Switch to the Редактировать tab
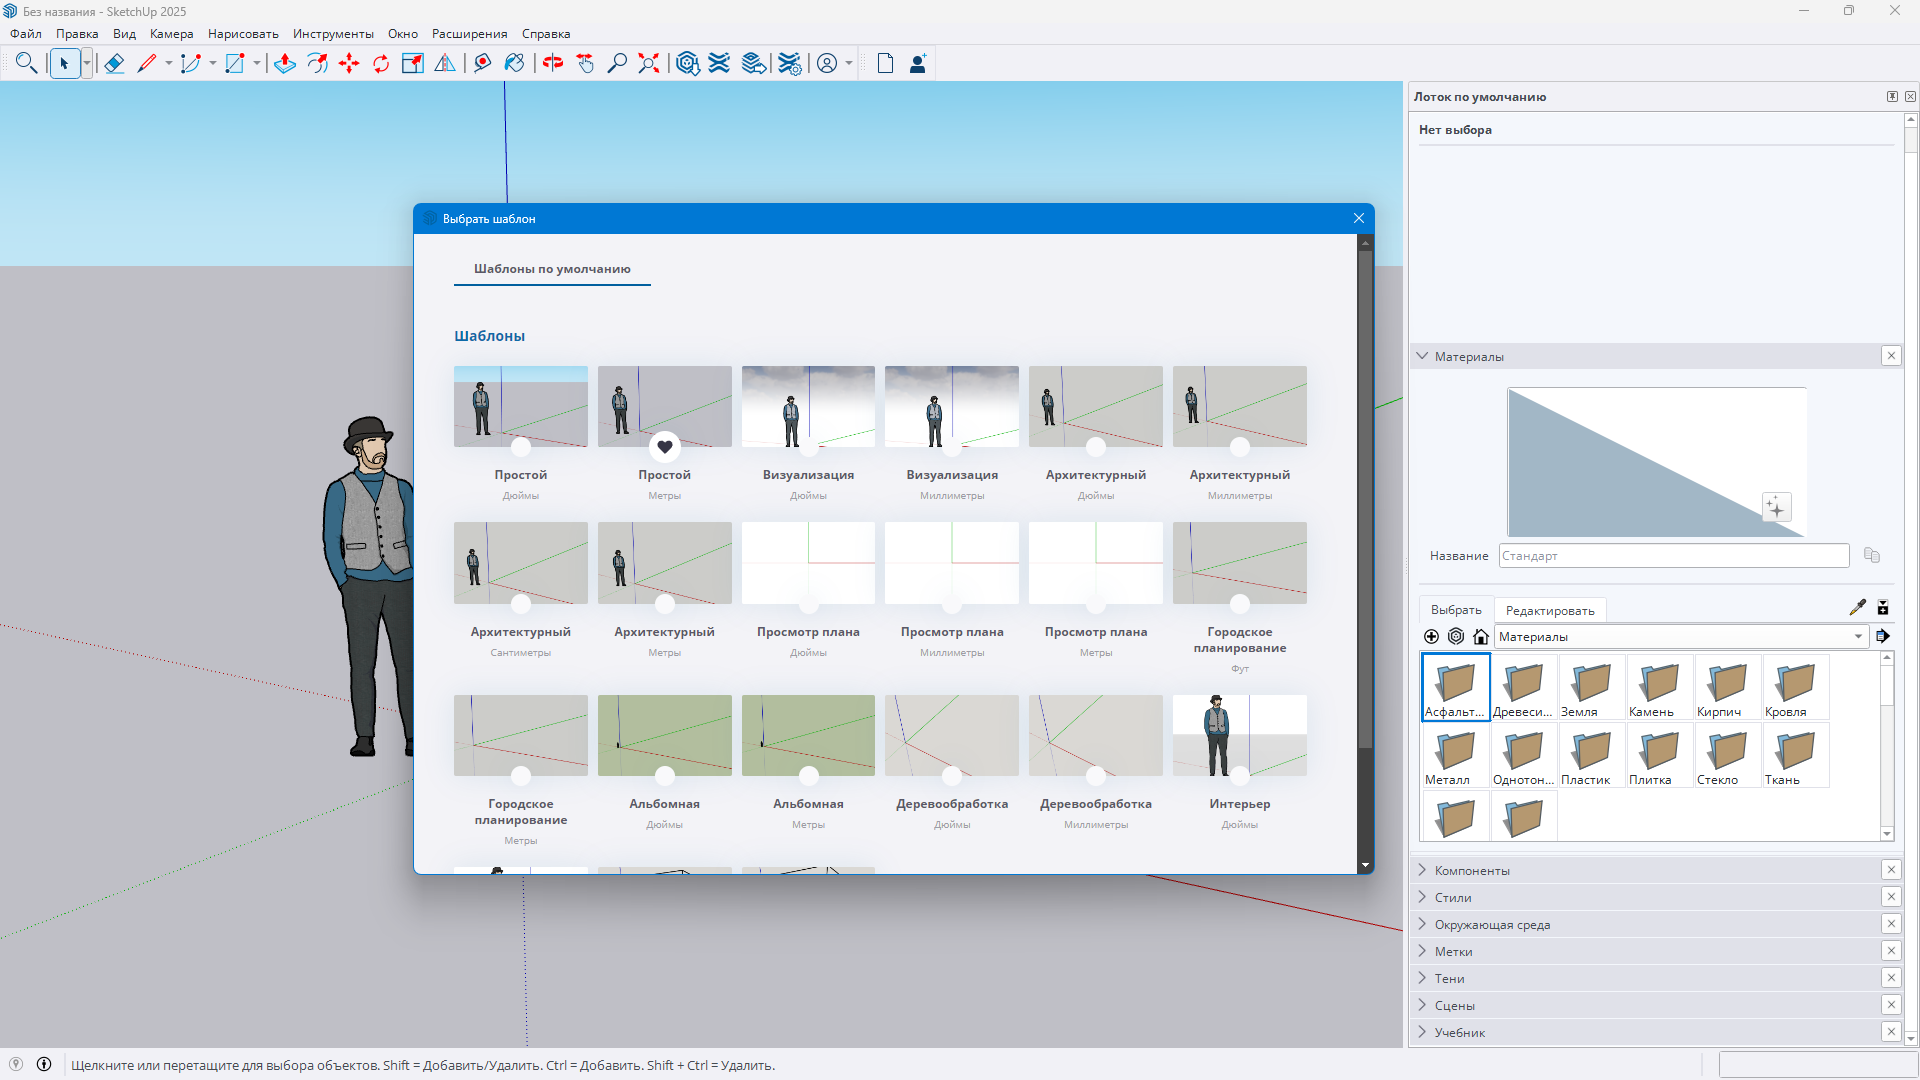Screen dimensions: 1920x1080 1550,611
